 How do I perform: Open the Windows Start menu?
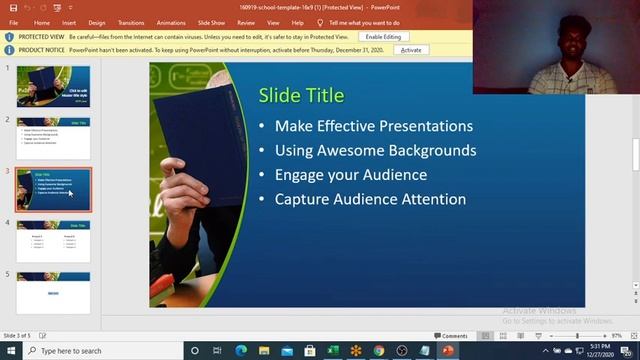(x=11, y=351)
